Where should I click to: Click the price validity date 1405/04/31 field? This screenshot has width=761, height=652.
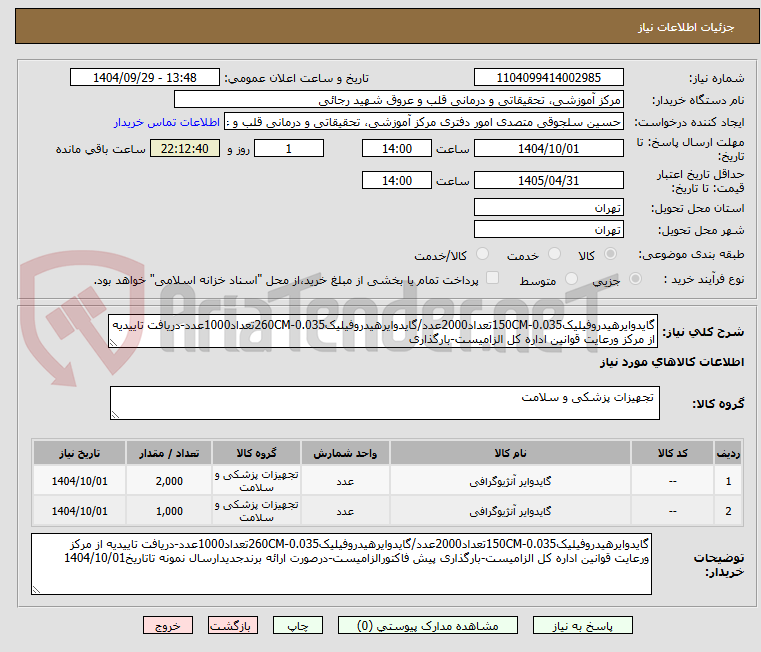548,180
